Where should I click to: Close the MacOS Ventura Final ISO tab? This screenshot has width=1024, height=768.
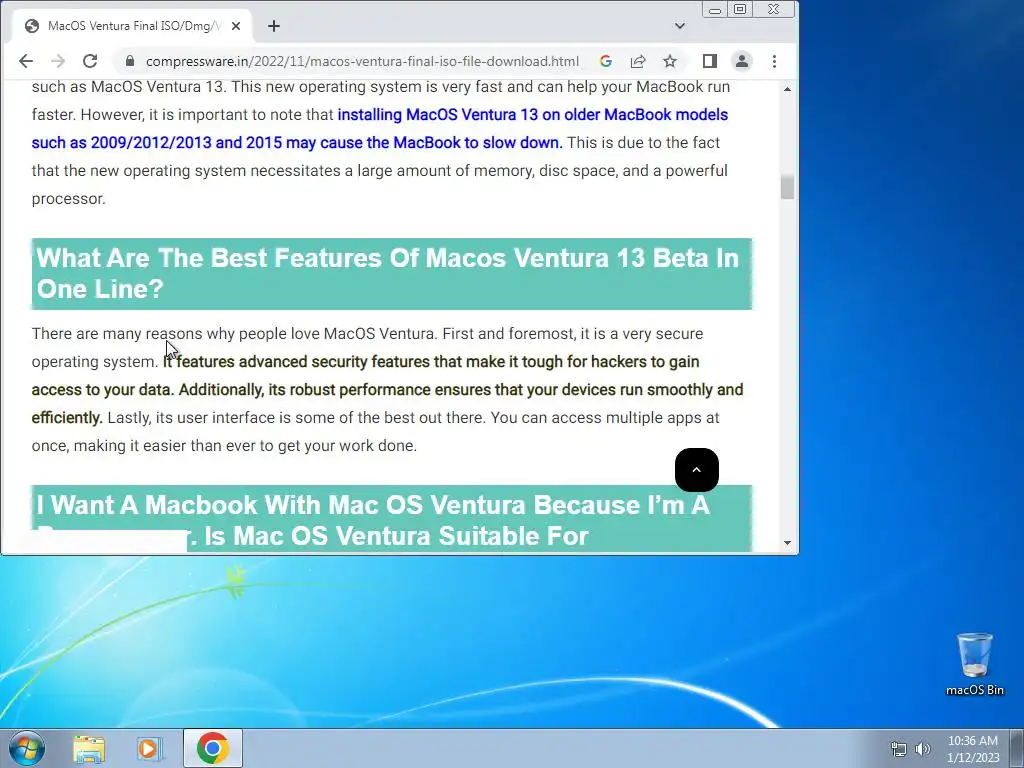click(236, 26)
